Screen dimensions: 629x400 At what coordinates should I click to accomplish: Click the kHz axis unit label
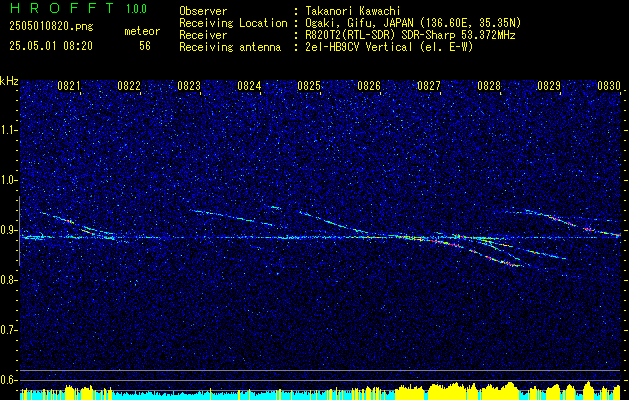[x=9, y=81]
